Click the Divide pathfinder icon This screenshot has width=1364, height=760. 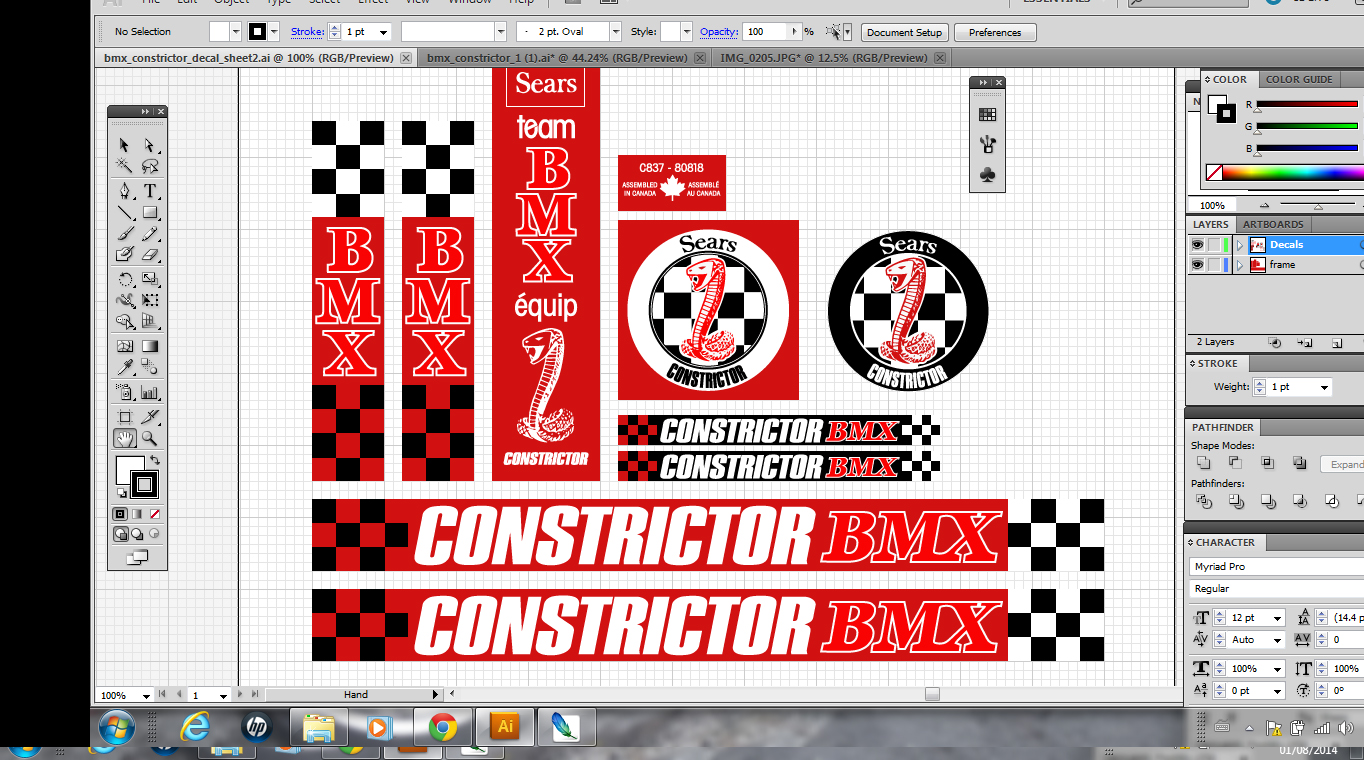[1204, 501]
